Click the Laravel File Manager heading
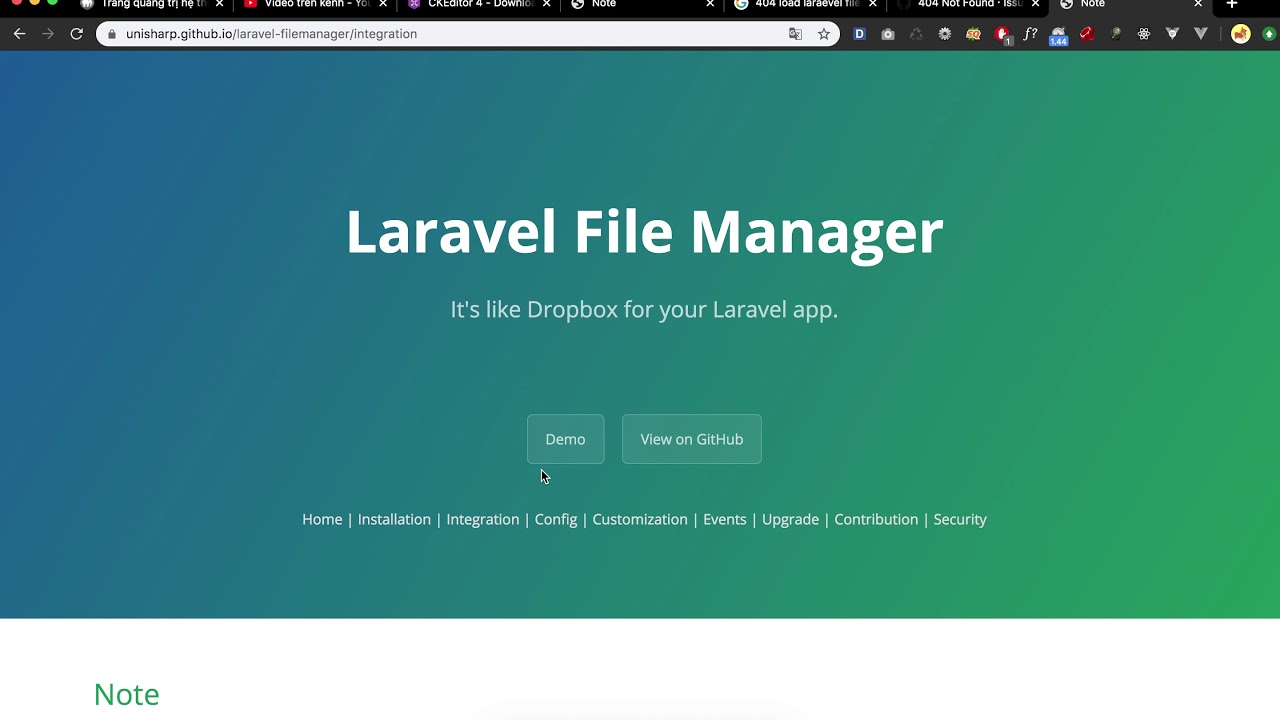 (644, 232)
